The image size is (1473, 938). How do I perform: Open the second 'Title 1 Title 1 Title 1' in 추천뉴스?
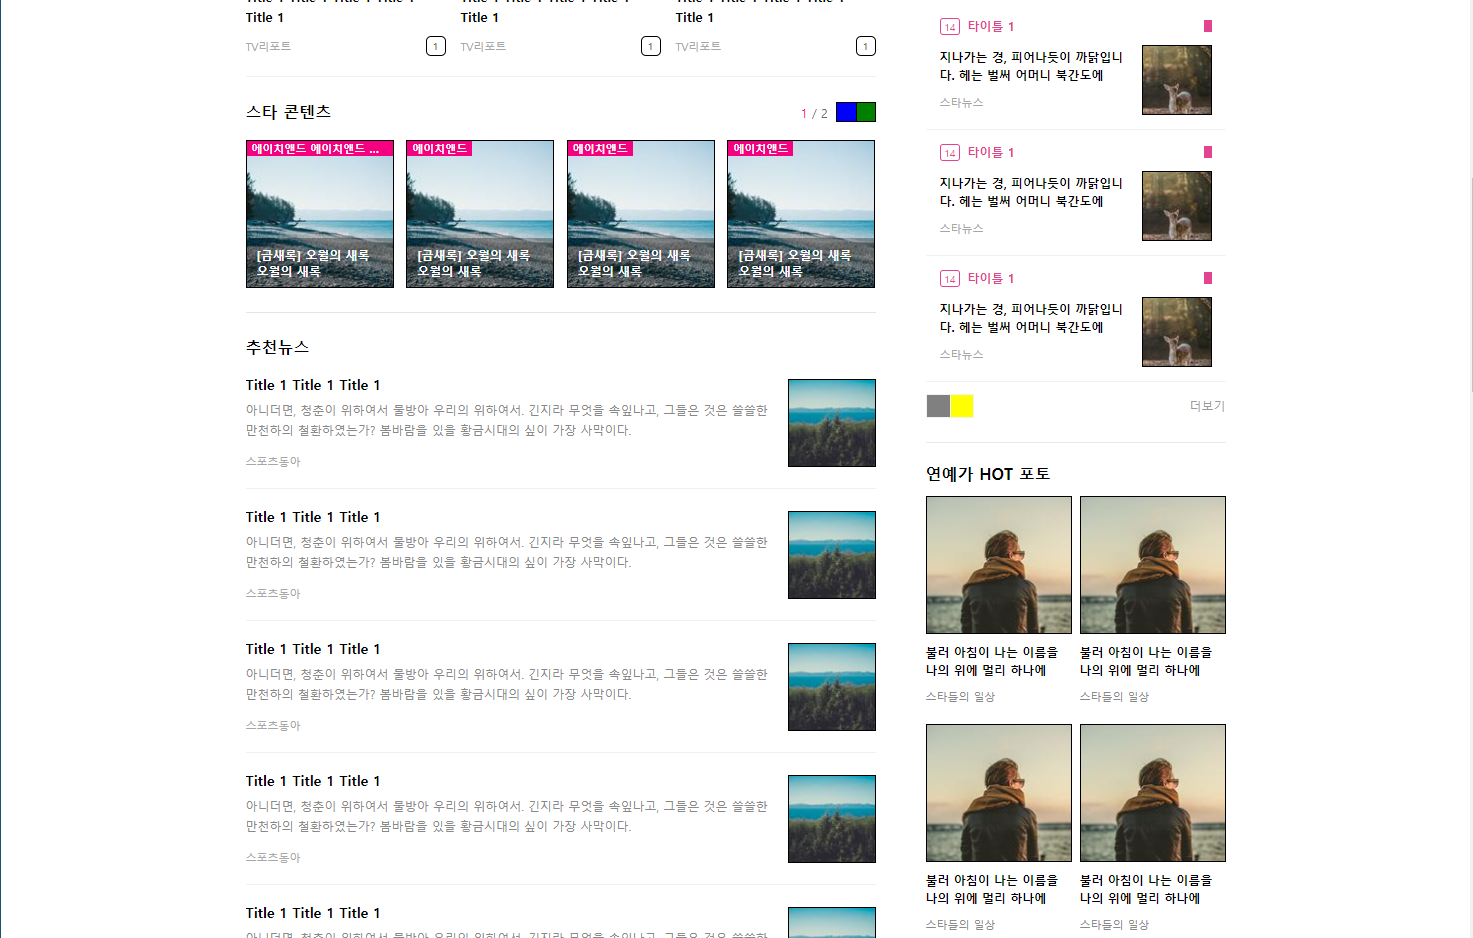(x=313, y=517)
